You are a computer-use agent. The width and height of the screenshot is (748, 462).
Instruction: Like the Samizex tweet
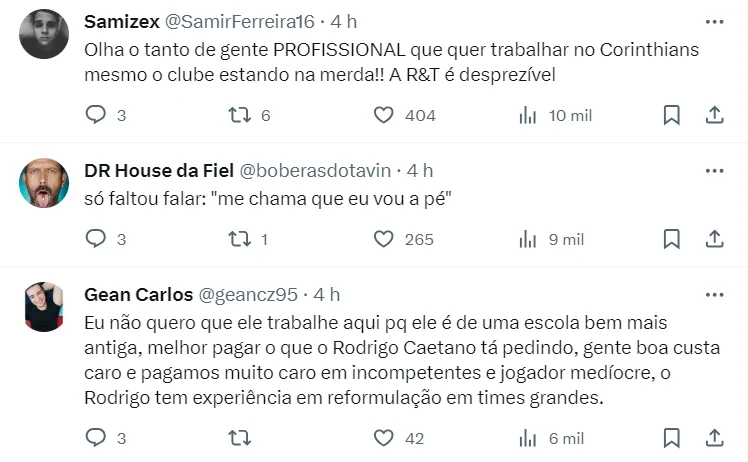tap(383, 115)
